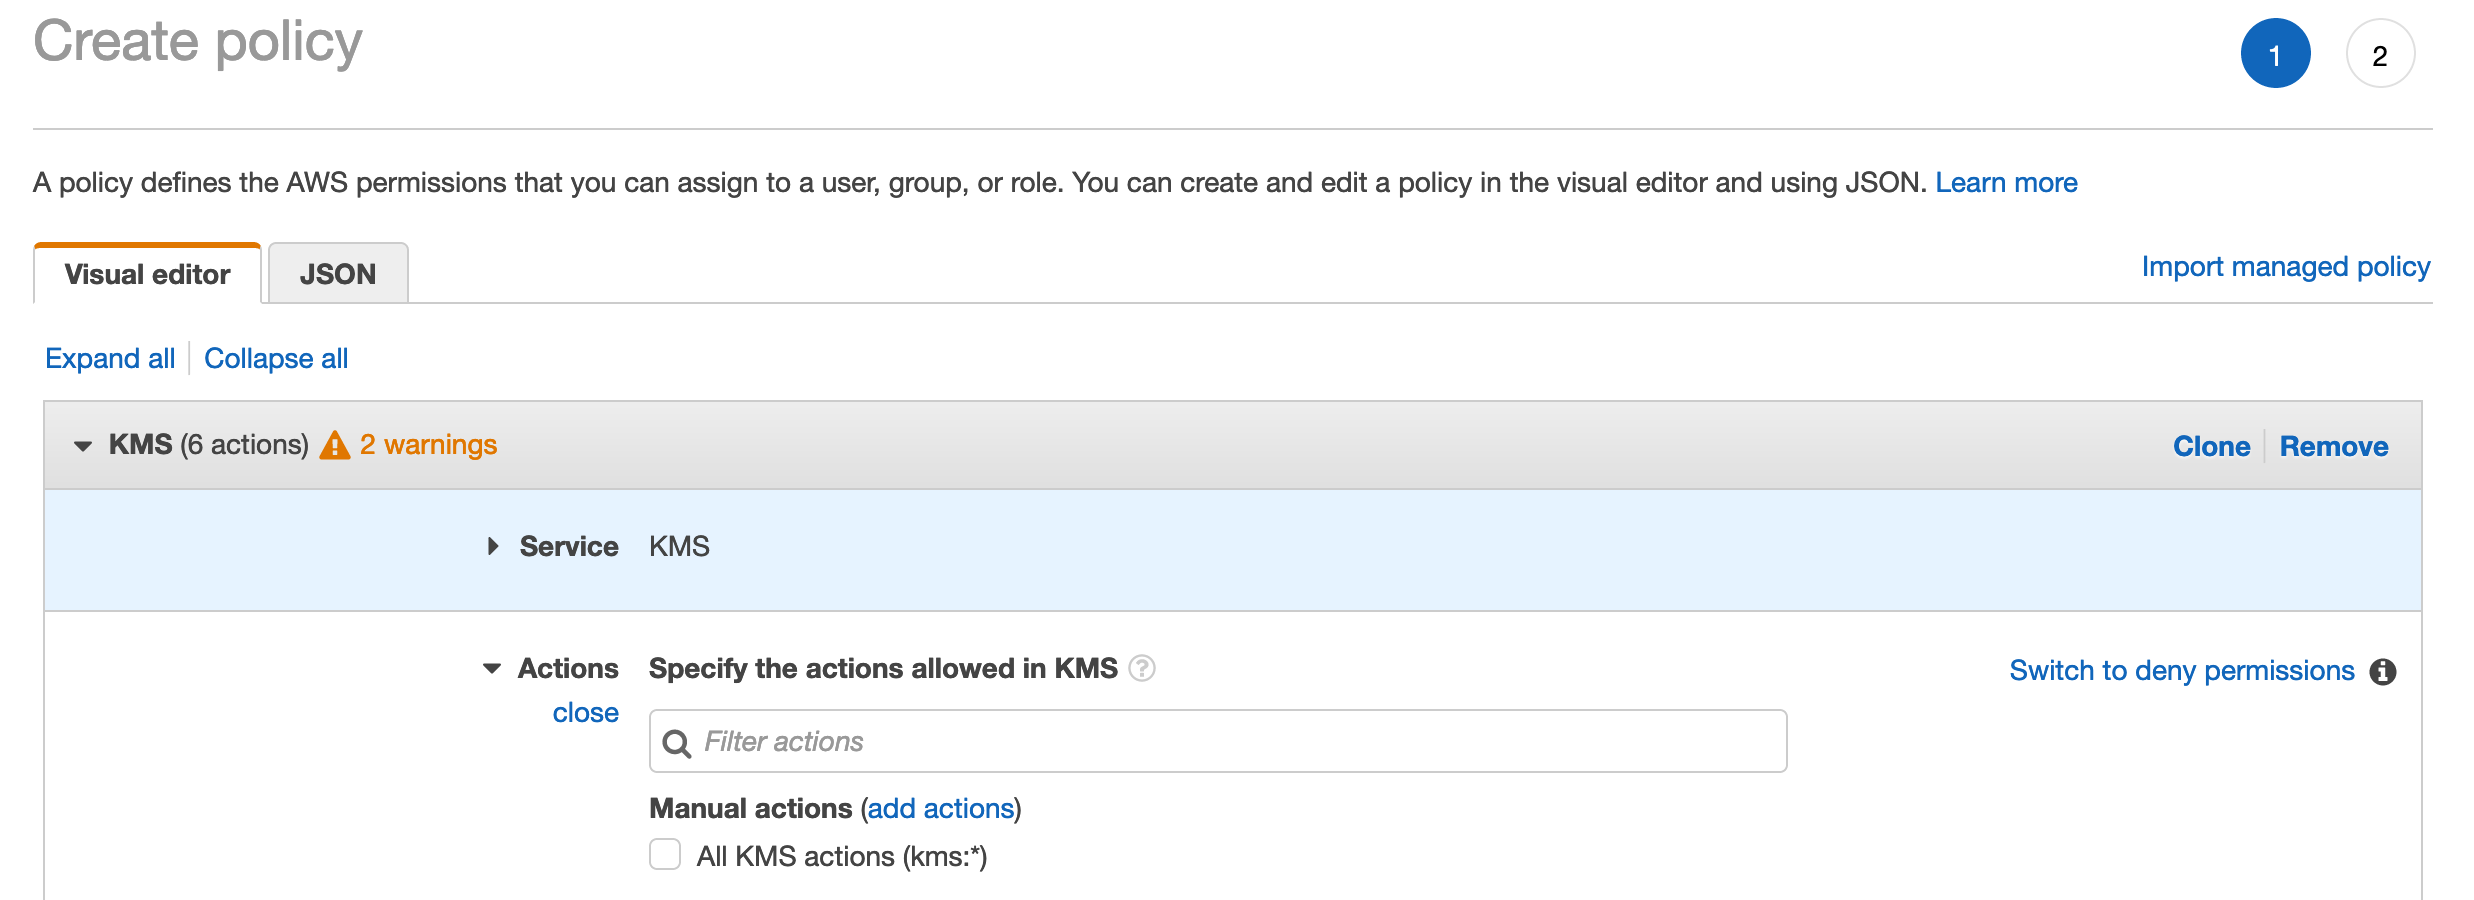Remove the KMS permission block
This screenshot has width=2474, height=900.
[2333, 446]
